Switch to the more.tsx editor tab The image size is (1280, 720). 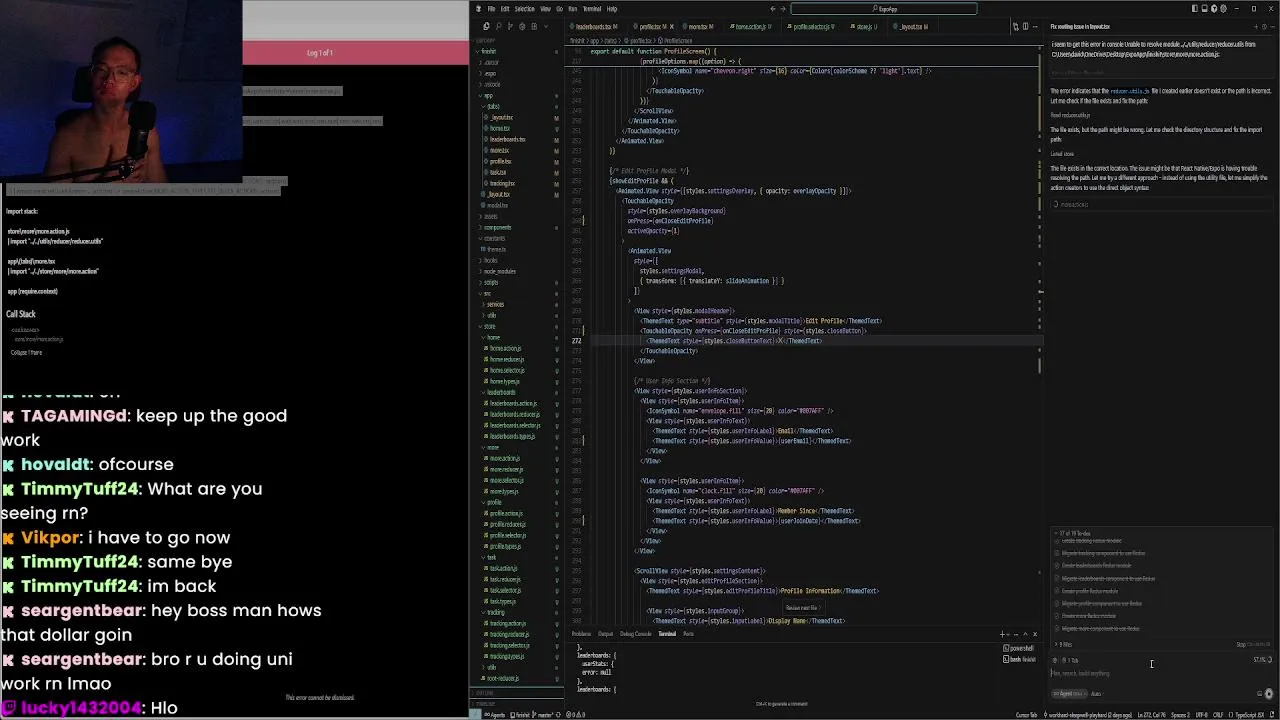697,27
